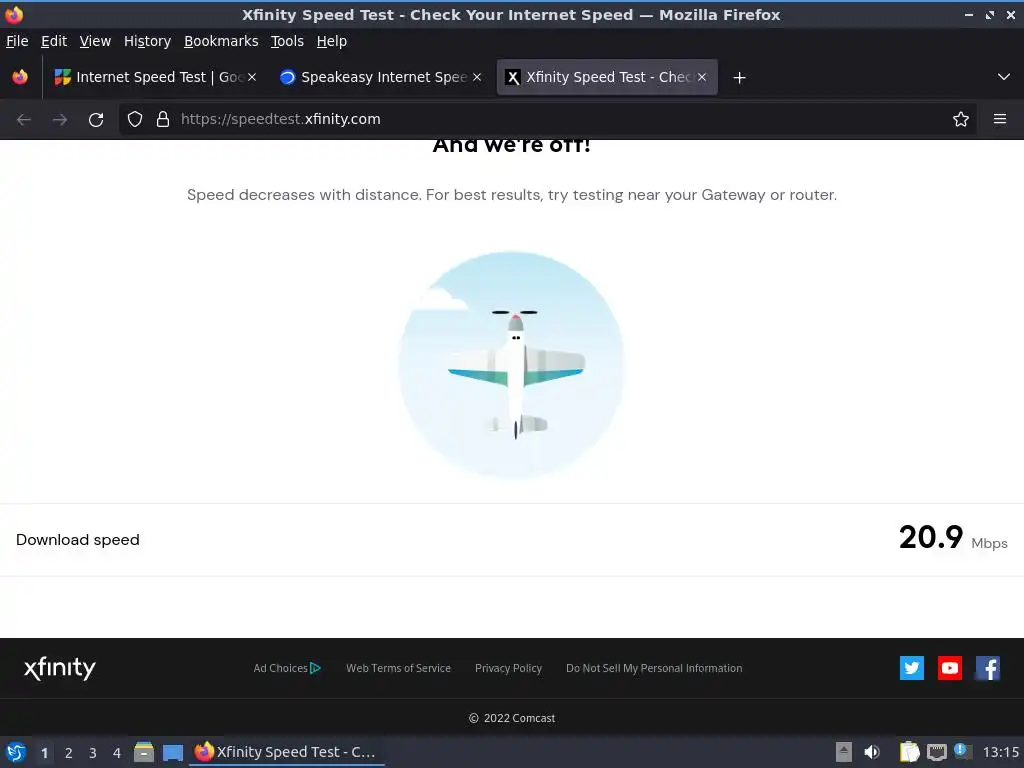Reload the current page
Image resolution: width=1024 pixels, height=768 pixels.
pos(96,120)
